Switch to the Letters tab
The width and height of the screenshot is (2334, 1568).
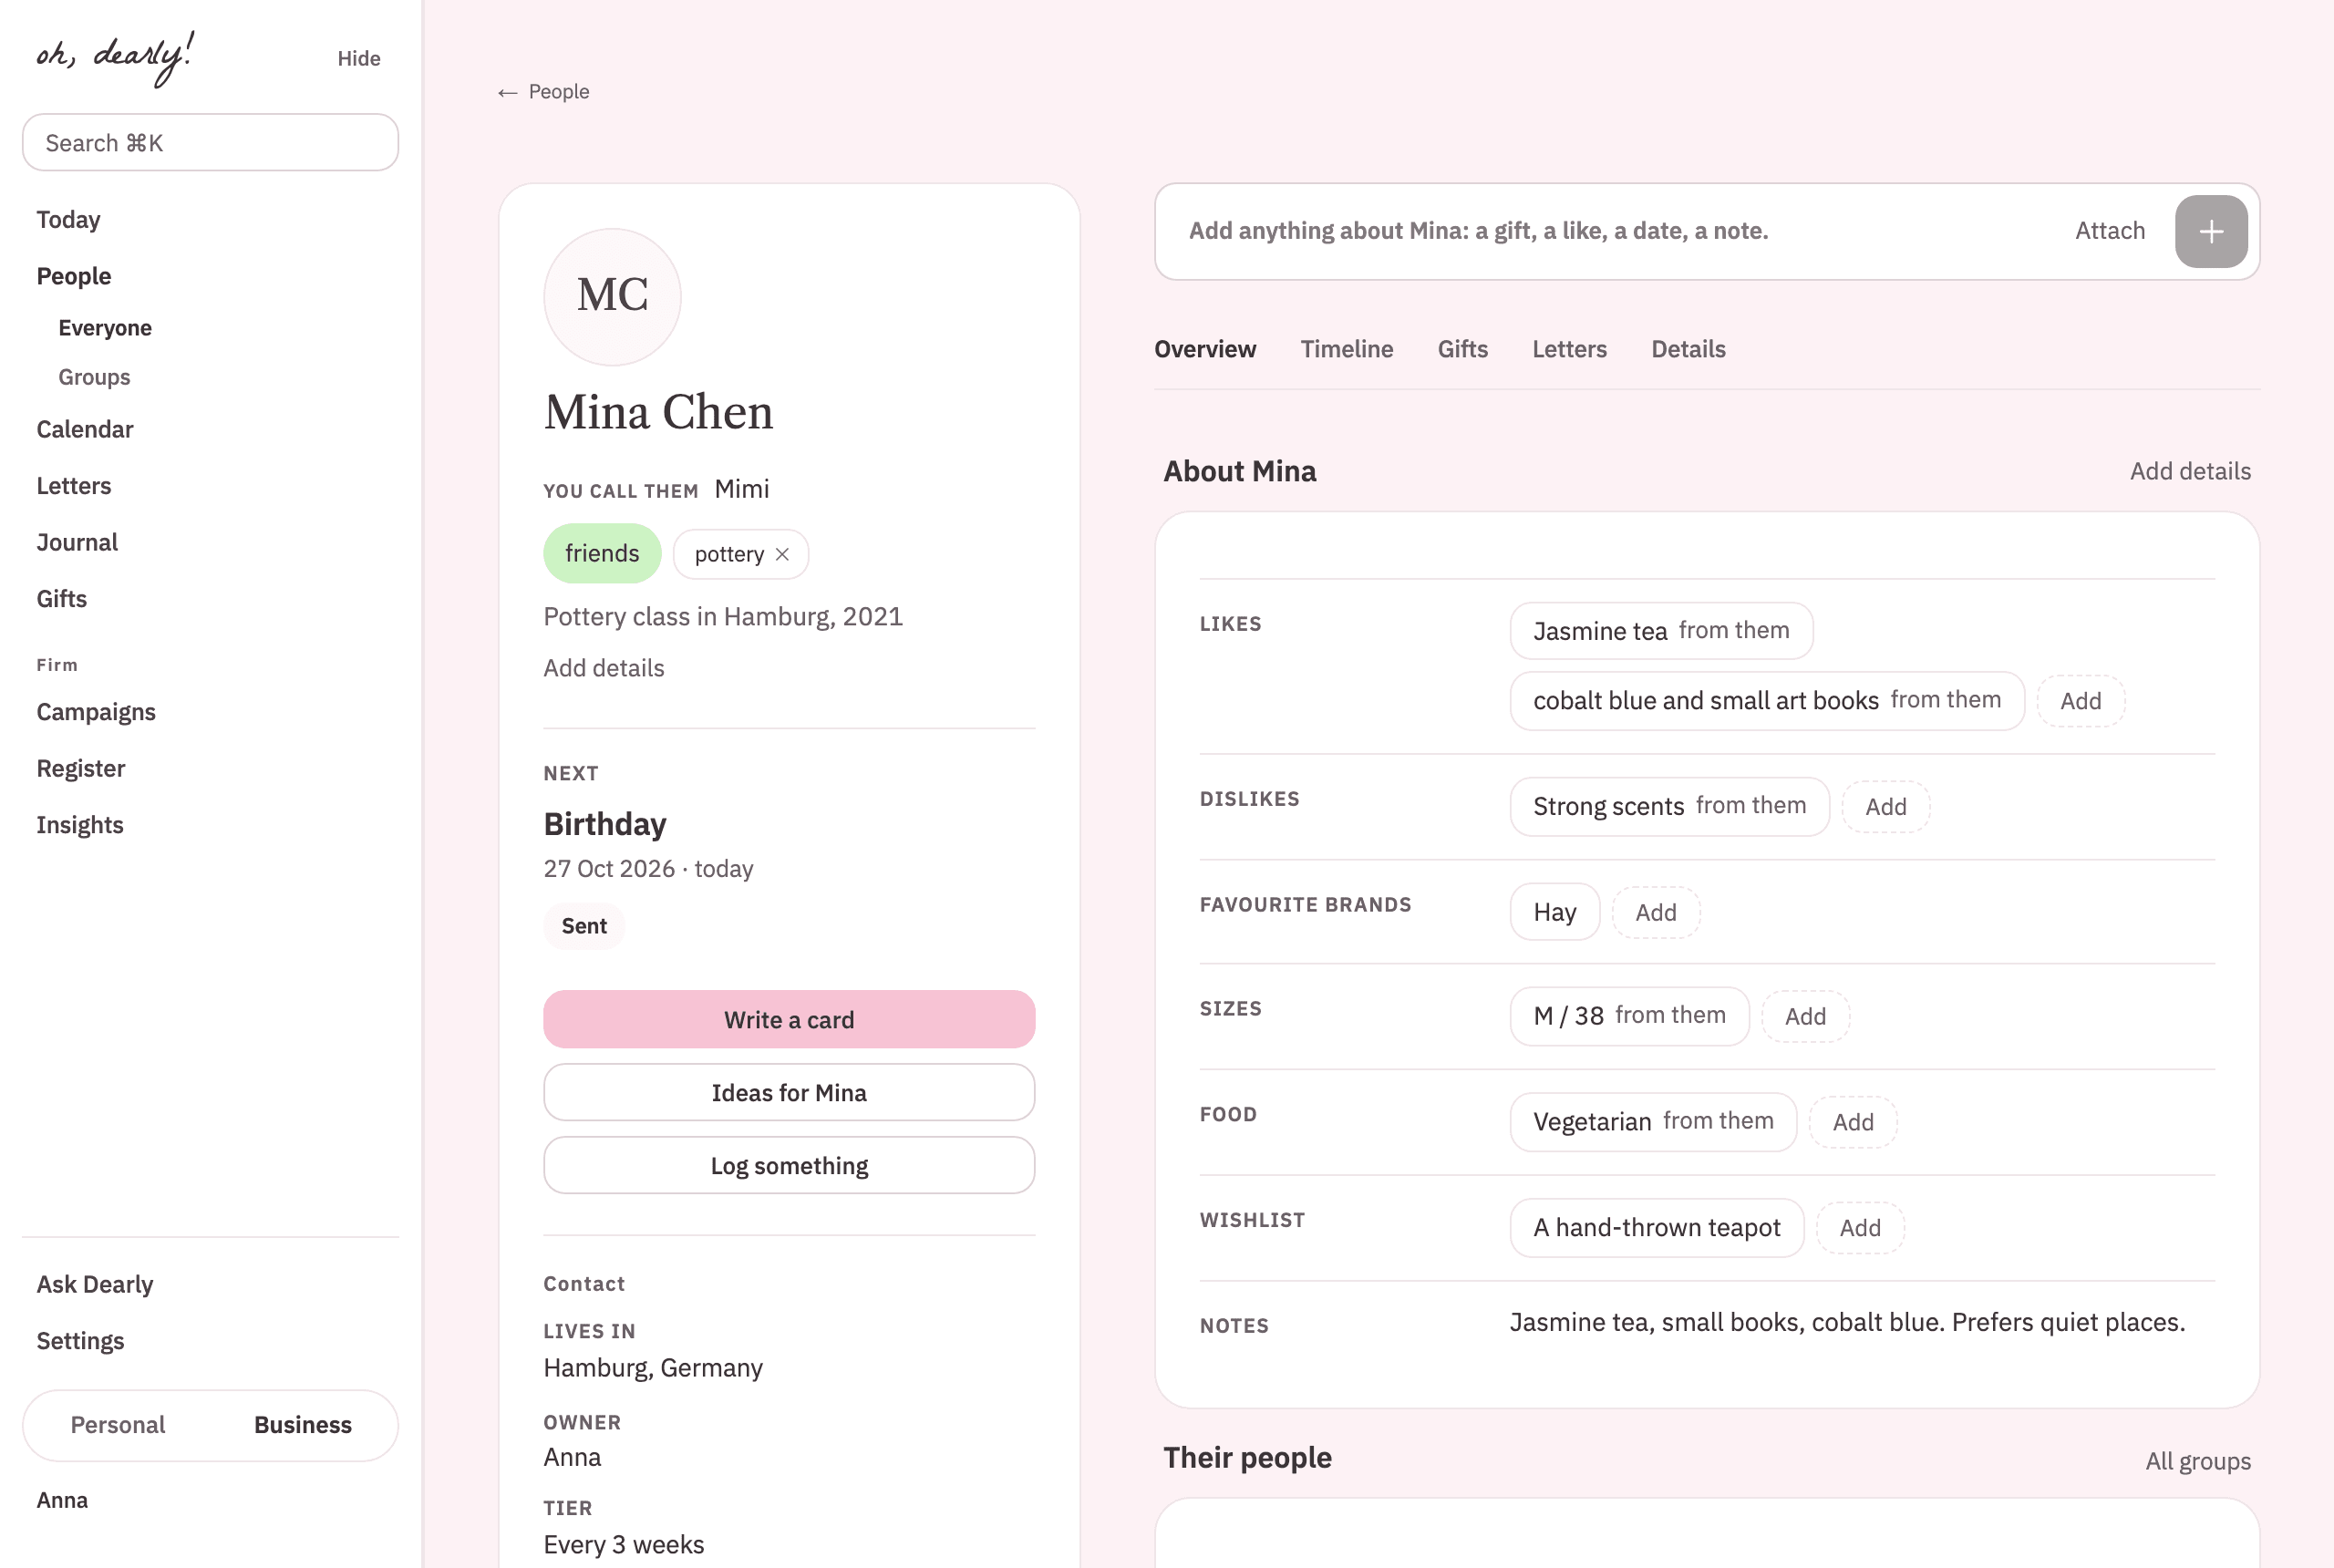1569,349
